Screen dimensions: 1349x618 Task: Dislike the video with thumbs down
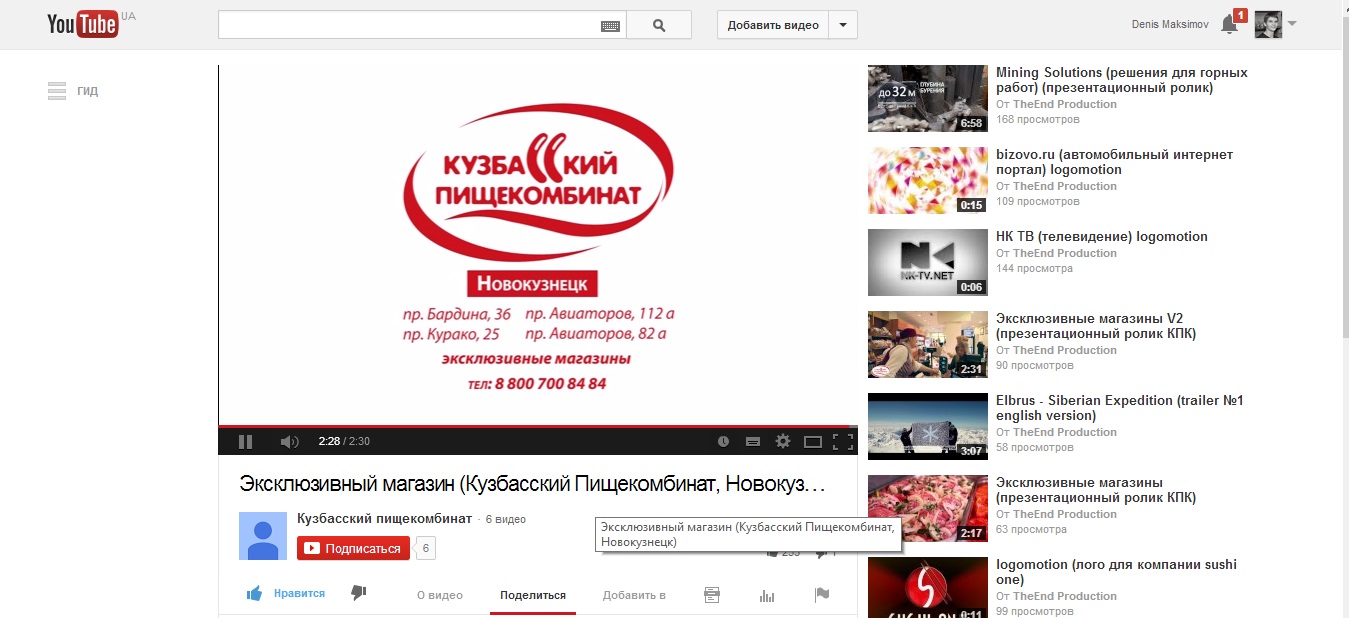pos(358,593)
